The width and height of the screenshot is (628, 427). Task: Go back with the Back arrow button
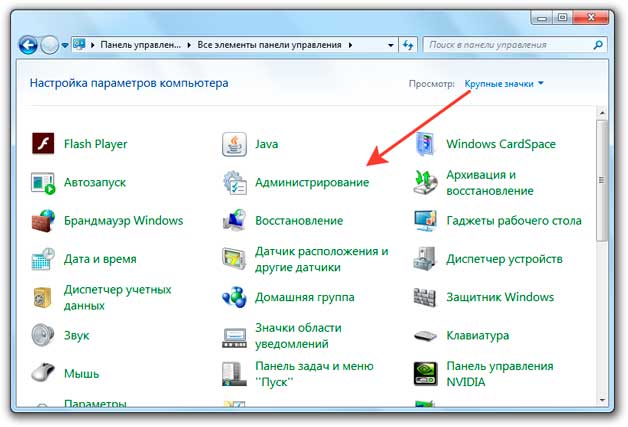tap(28, 45)
